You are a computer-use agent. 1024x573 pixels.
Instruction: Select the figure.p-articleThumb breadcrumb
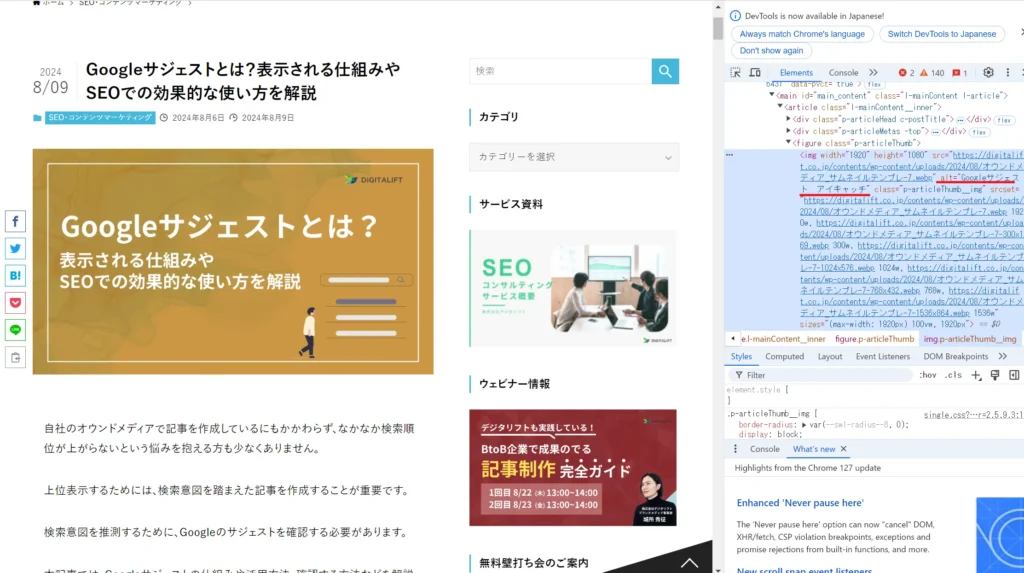pyautogui.click(x=874, y=339)
